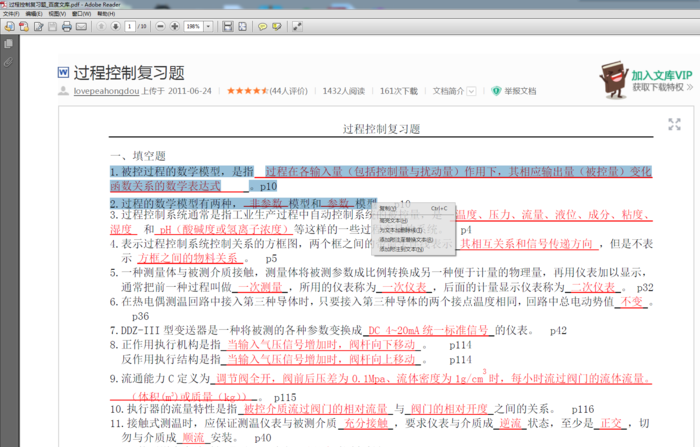Click the zoom percentage field

click(x=194, y=26)
